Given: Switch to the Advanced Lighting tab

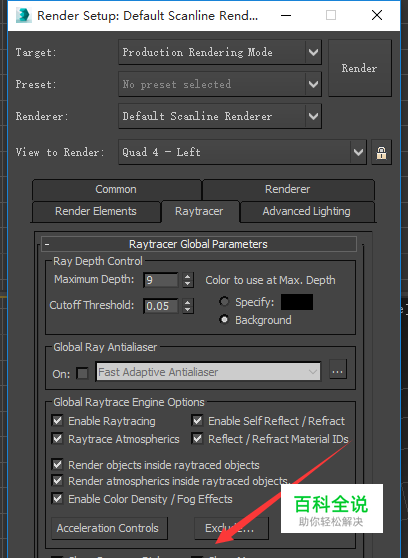Looking at the screenshot, I should coord(307,211).
